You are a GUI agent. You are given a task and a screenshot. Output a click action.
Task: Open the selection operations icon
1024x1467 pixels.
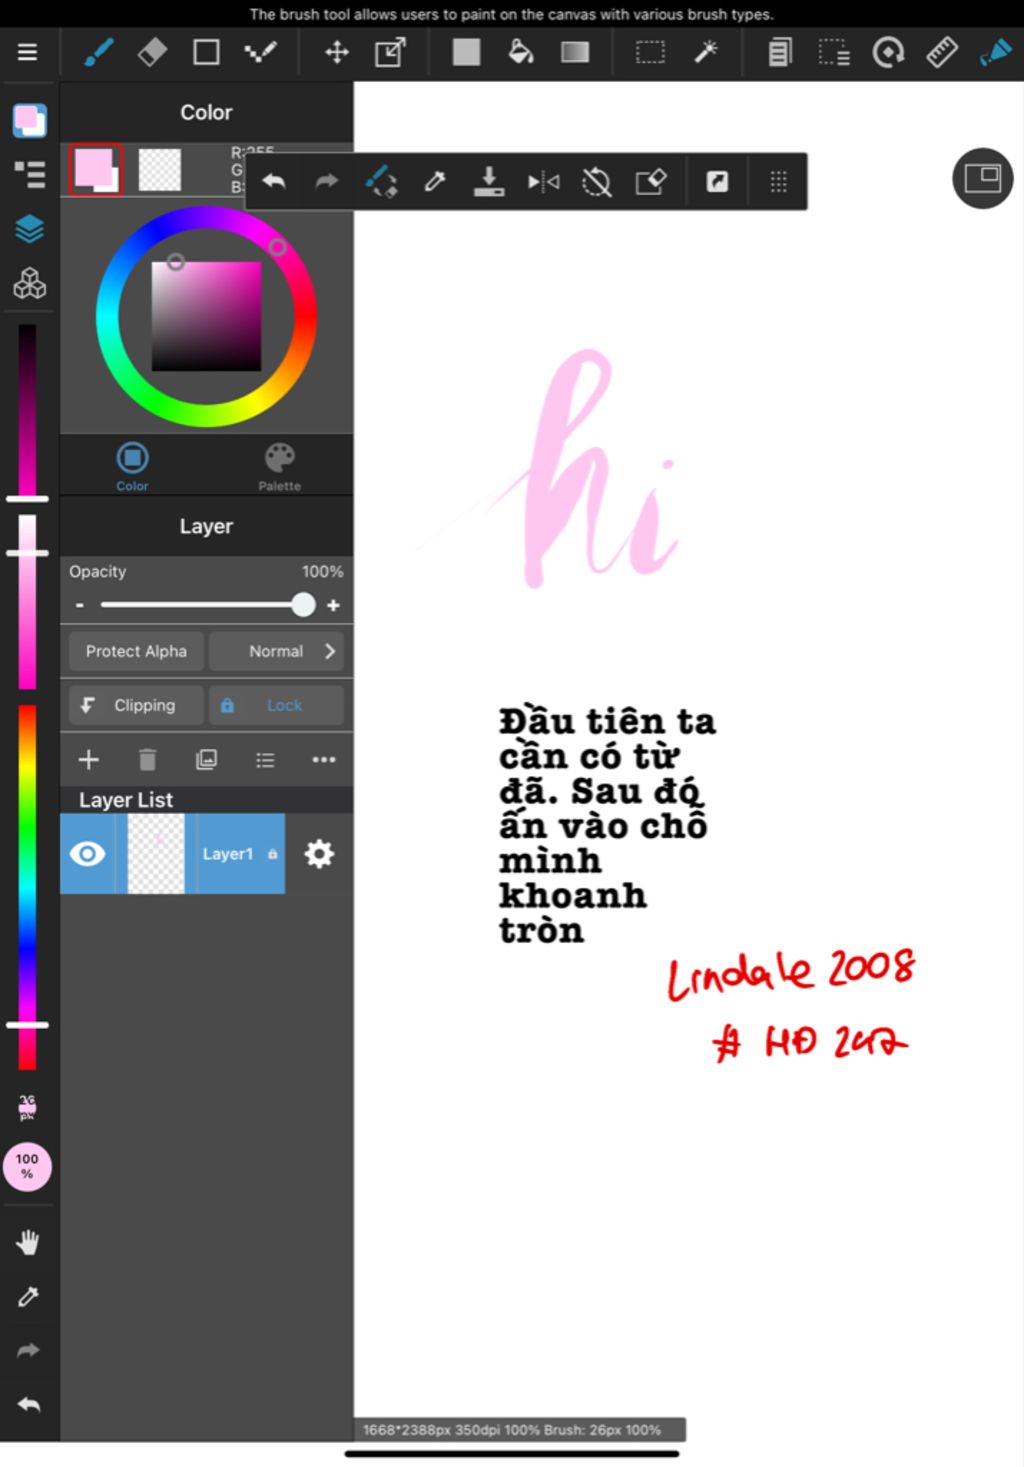point(834,52)
